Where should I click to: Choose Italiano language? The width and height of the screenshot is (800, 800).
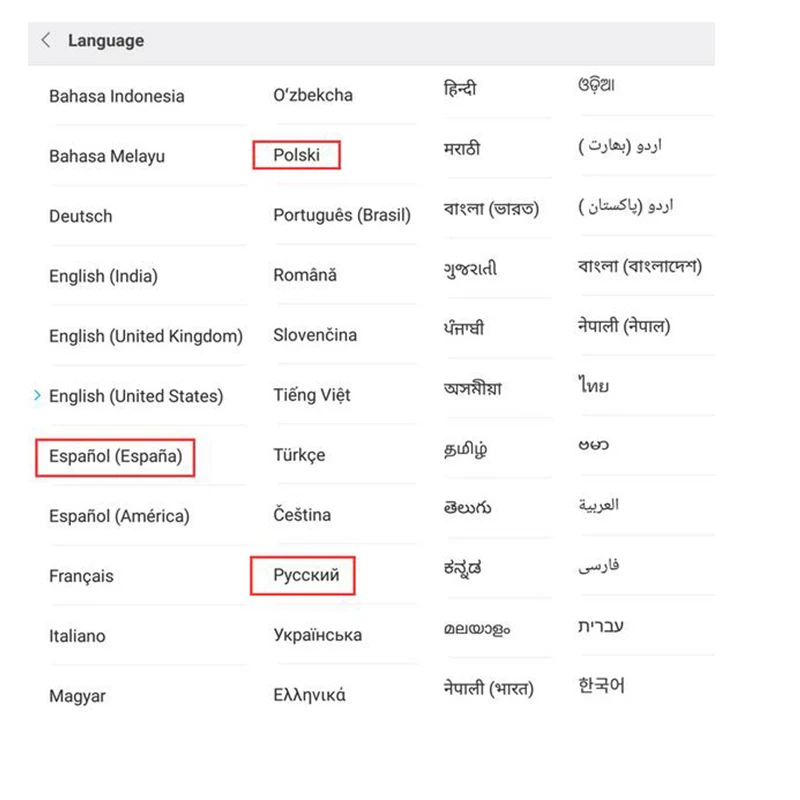[77, 636]
